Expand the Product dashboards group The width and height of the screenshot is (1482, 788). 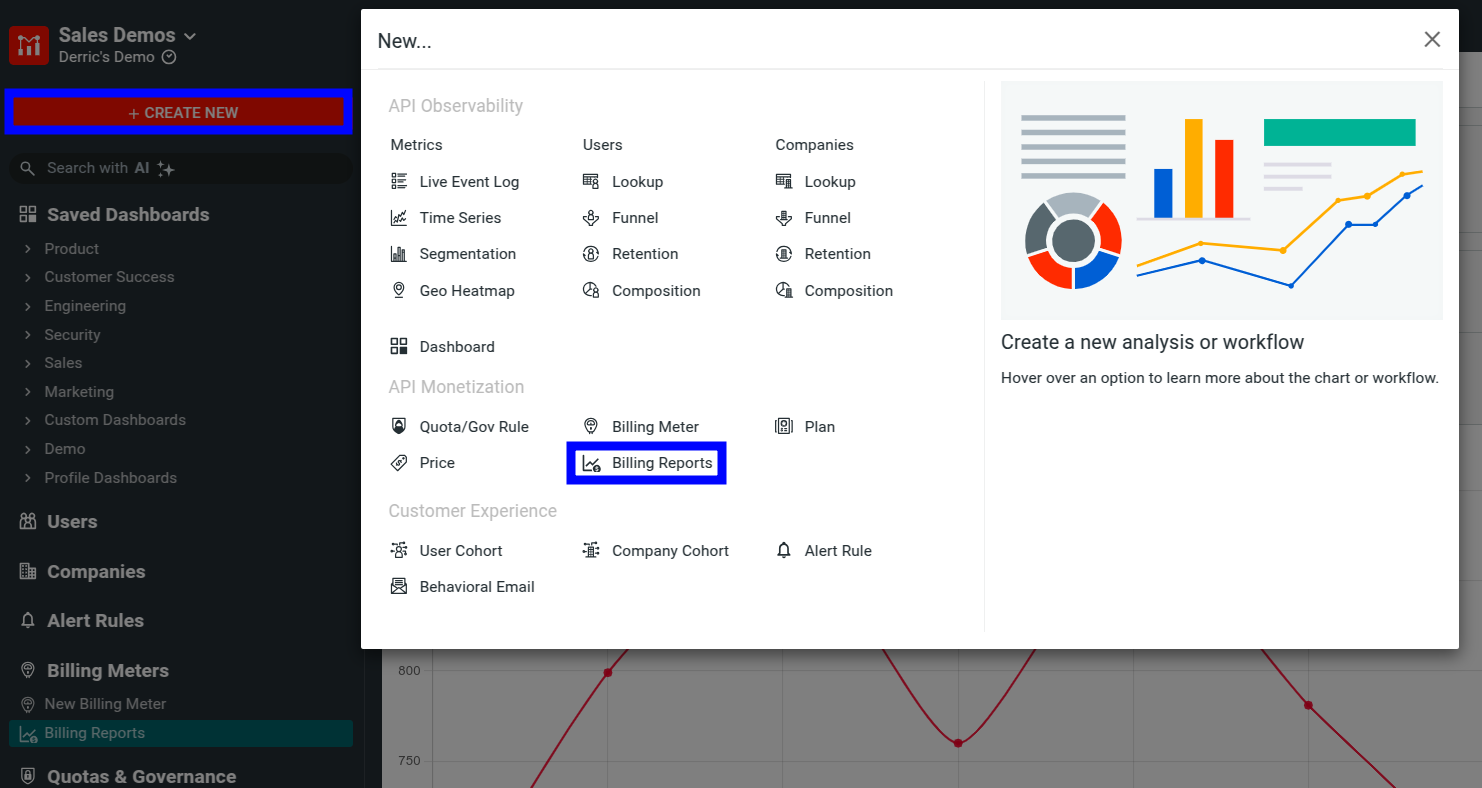(72, 248)
